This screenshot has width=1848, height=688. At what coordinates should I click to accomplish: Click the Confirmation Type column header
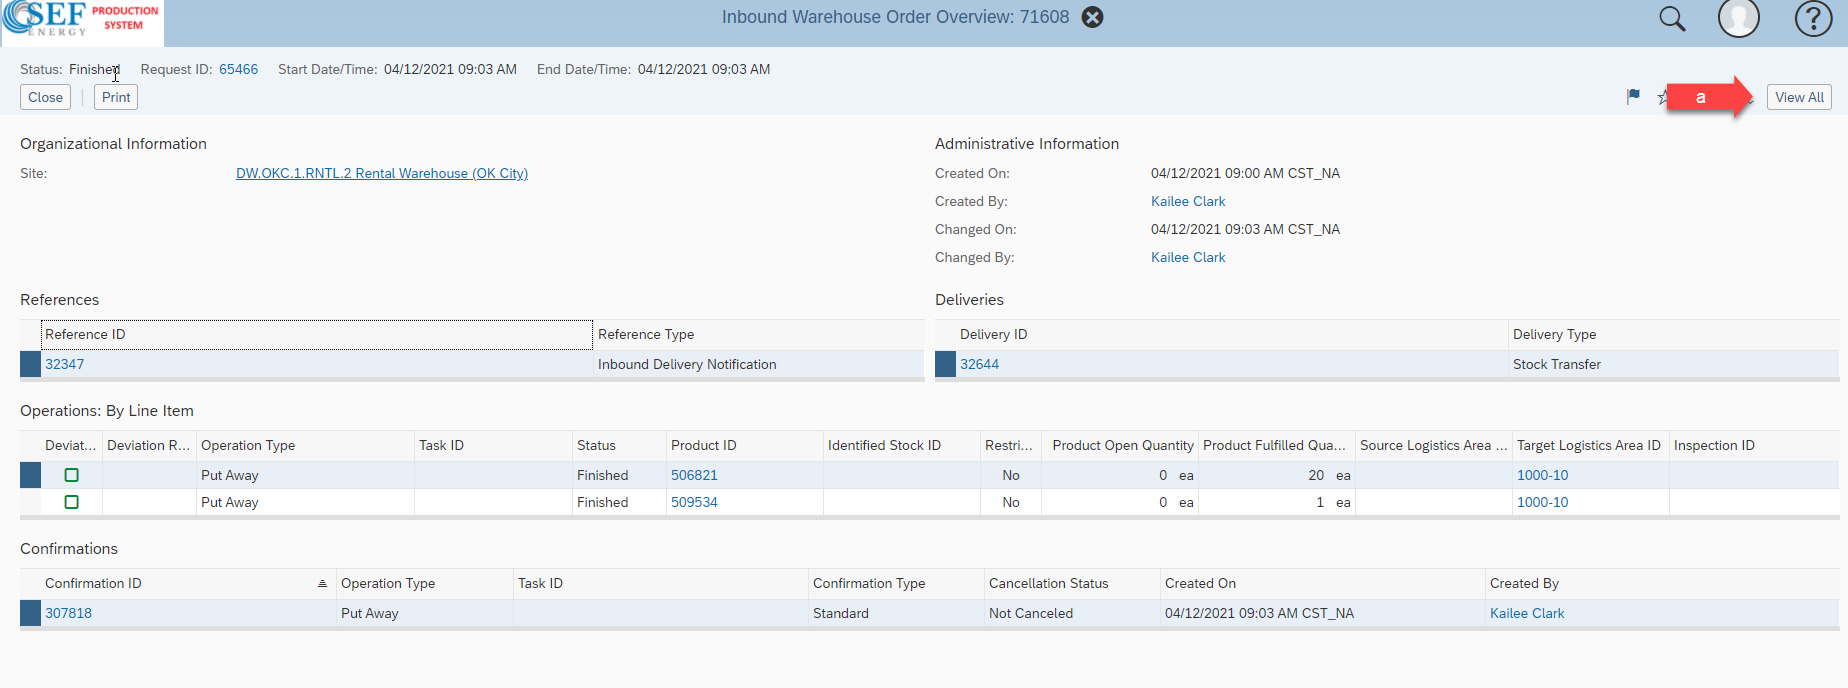(896, 583)
